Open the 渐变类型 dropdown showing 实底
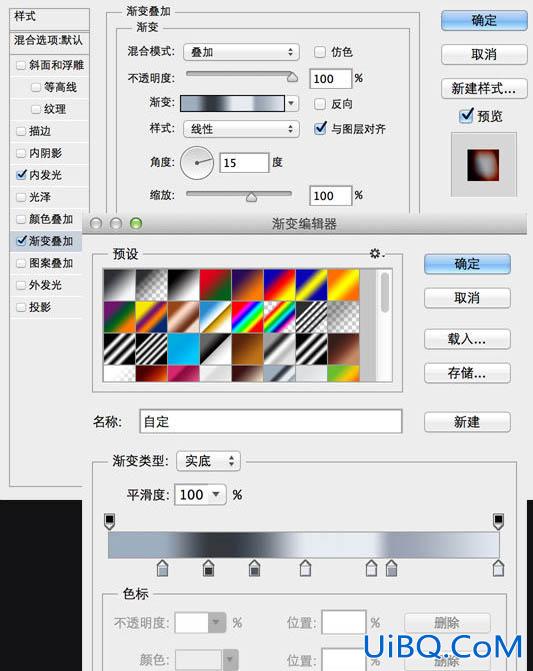 click(x=208, y=461)
